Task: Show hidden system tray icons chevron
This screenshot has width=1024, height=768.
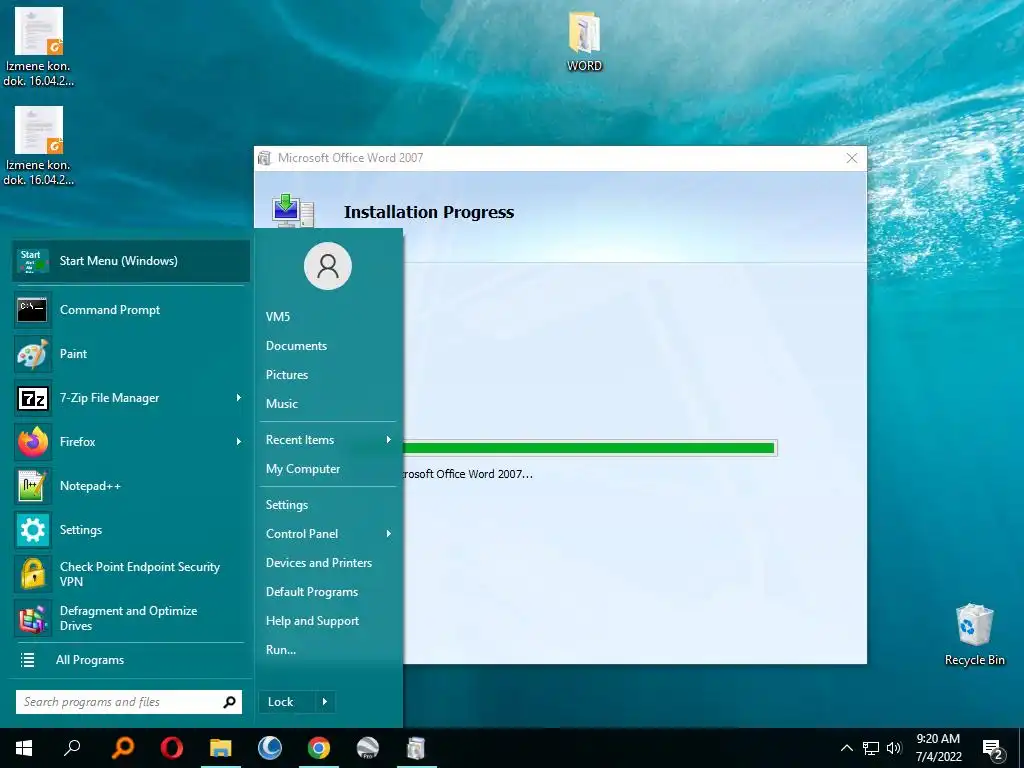Action: [x=846, y=748]
